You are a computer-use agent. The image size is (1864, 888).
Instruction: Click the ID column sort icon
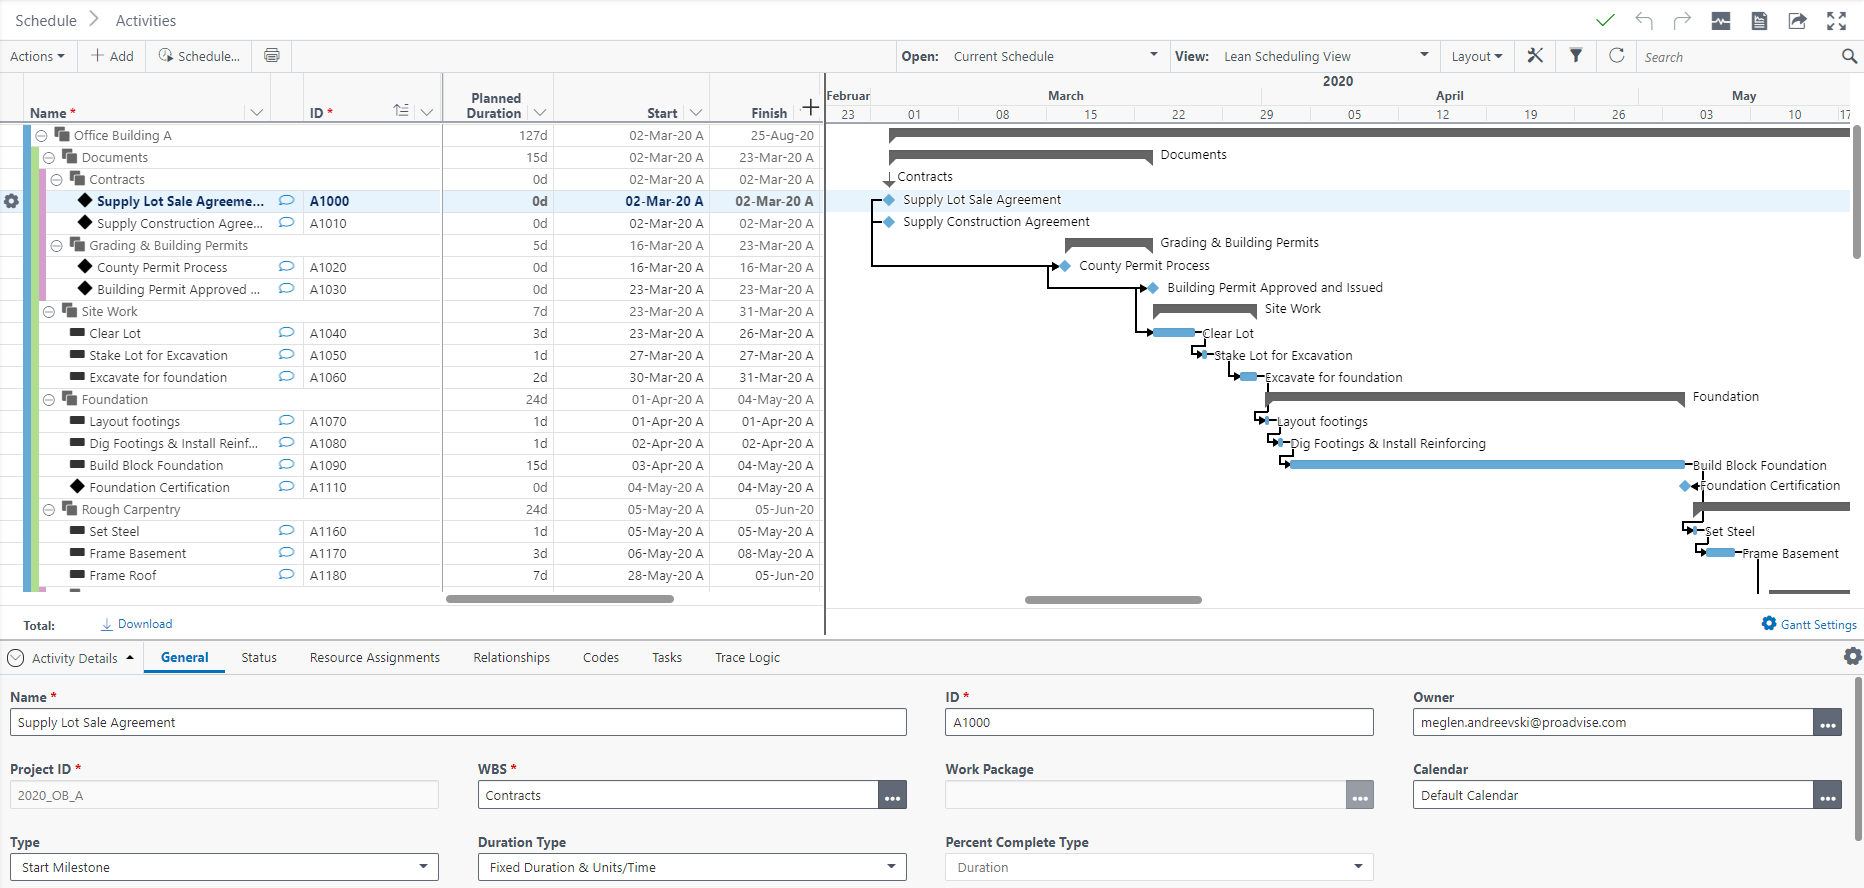[401, 111]
